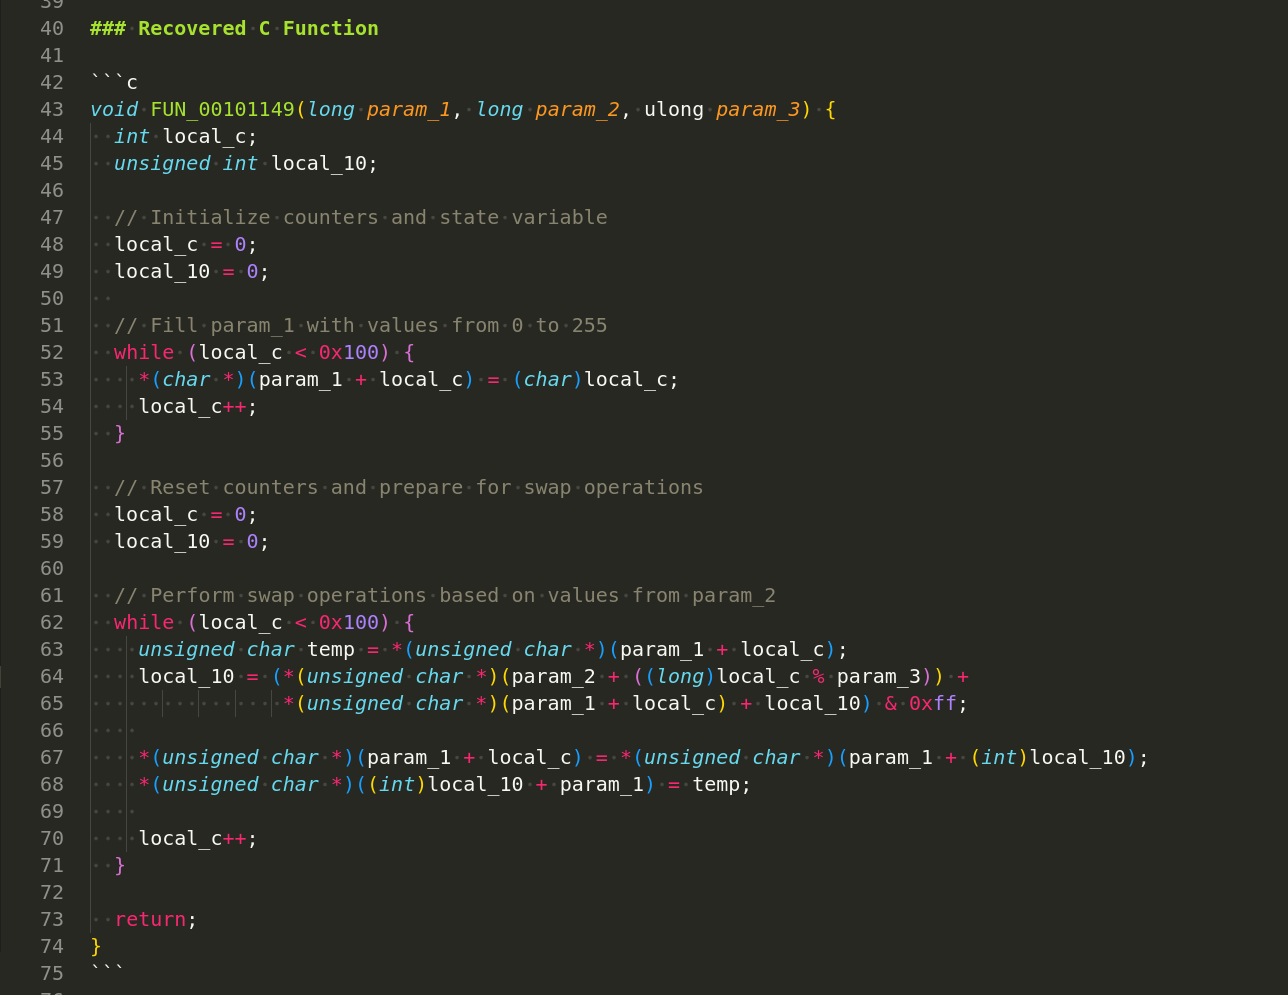Select "param_3" in the function signature
The height and width of the screenshot is (995, 1288).
pos(758,109)
